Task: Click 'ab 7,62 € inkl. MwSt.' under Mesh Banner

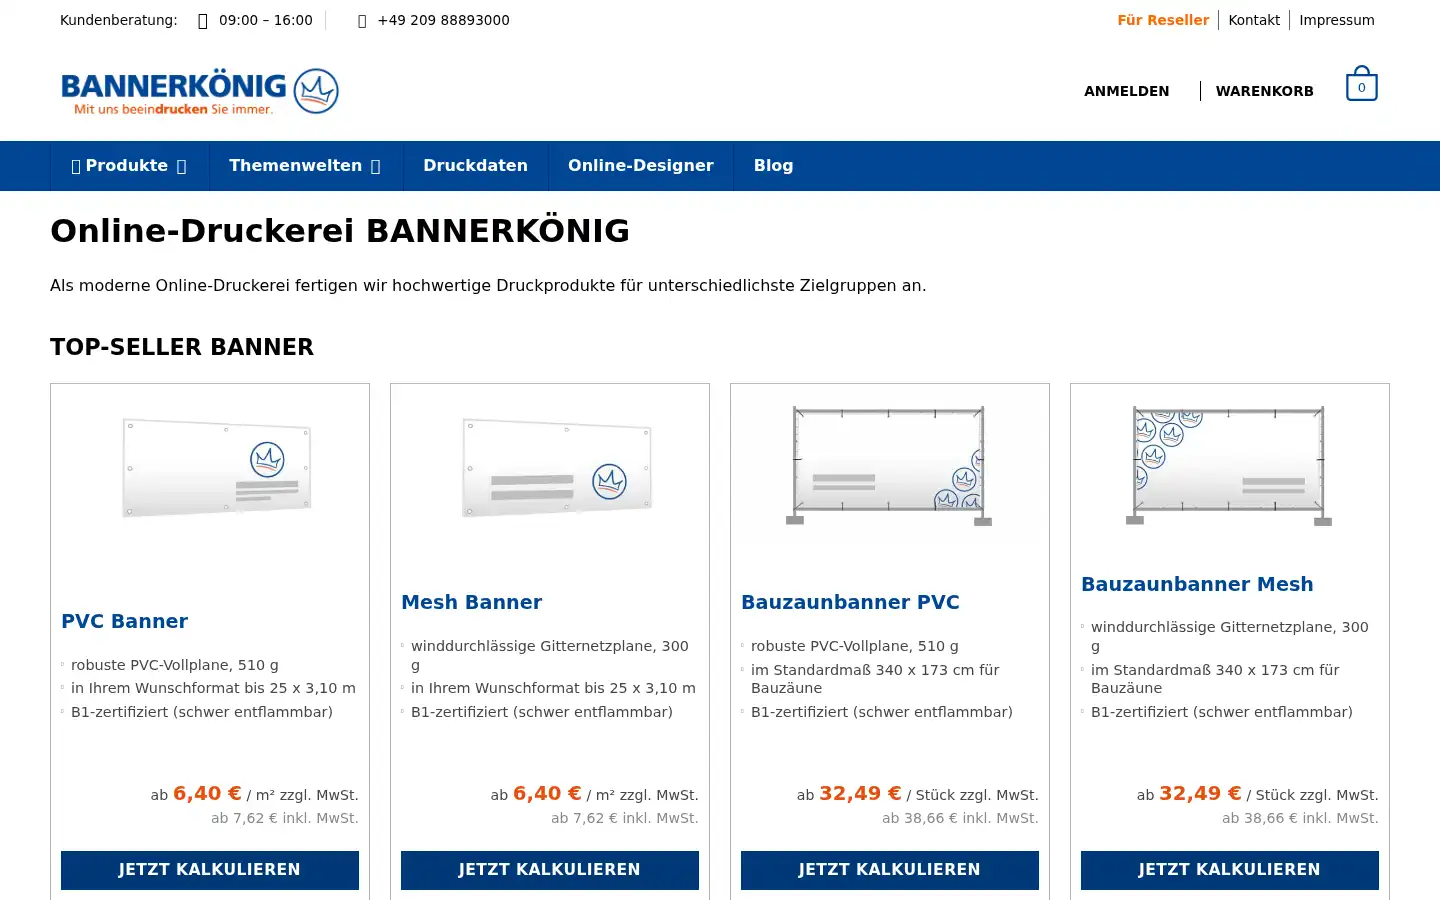Action: tap(625, 818)
